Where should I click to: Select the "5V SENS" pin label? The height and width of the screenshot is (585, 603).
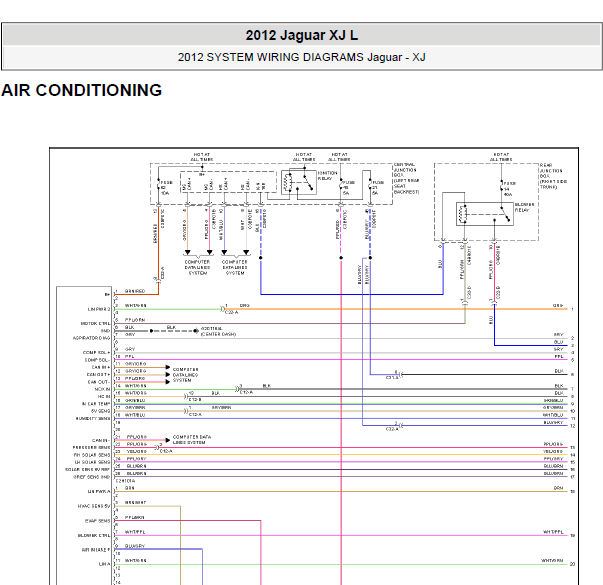pyautogui.click(x=100, y=411)
